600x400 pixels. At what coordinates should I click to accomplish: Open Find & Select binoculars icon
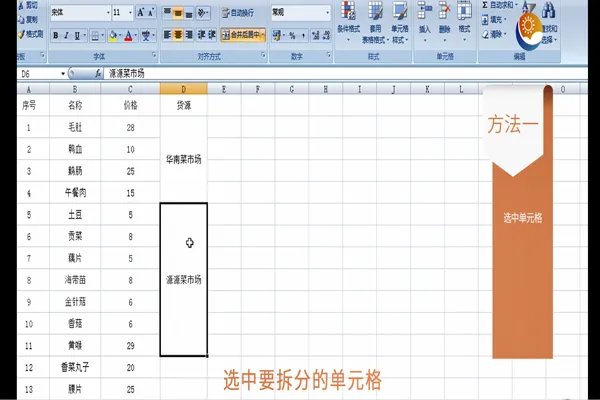(548, 11)
